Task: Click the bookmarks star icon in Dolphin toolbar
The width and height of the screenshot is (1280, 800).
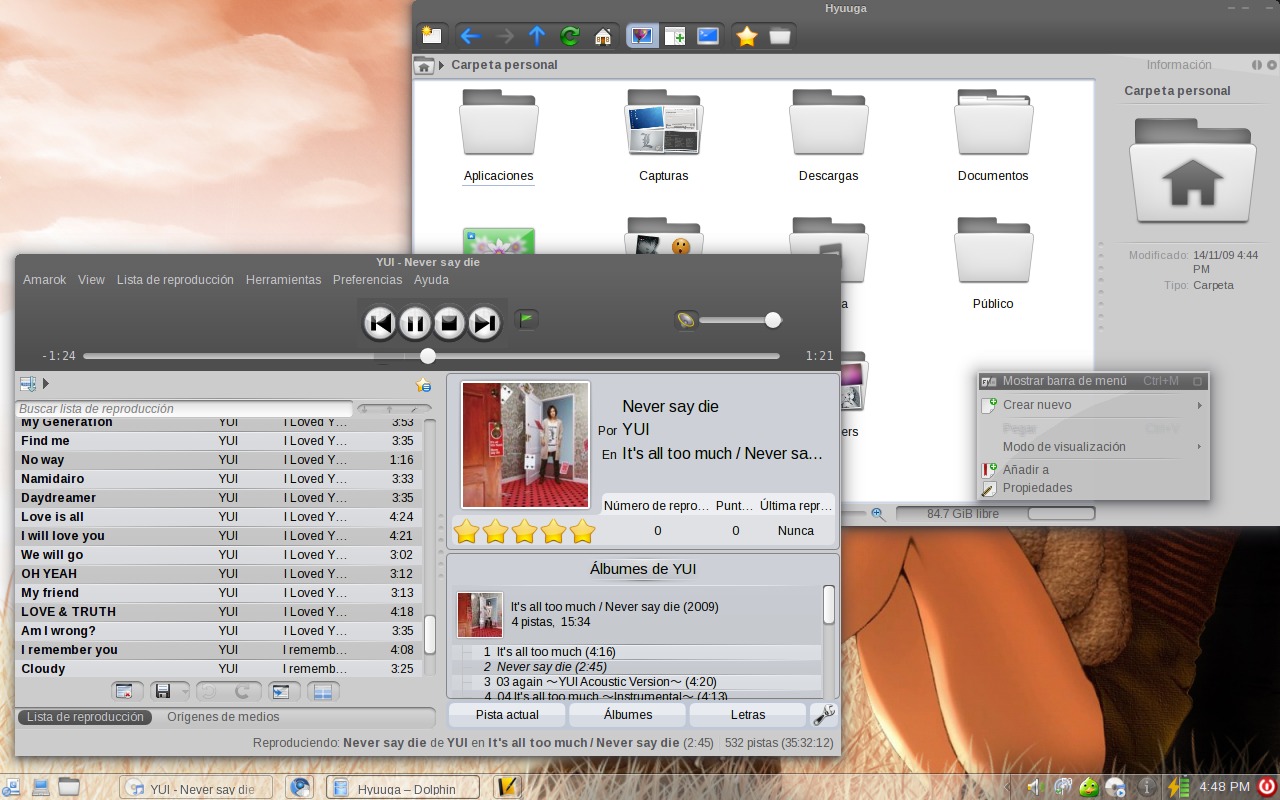Action: pos(747,36)
